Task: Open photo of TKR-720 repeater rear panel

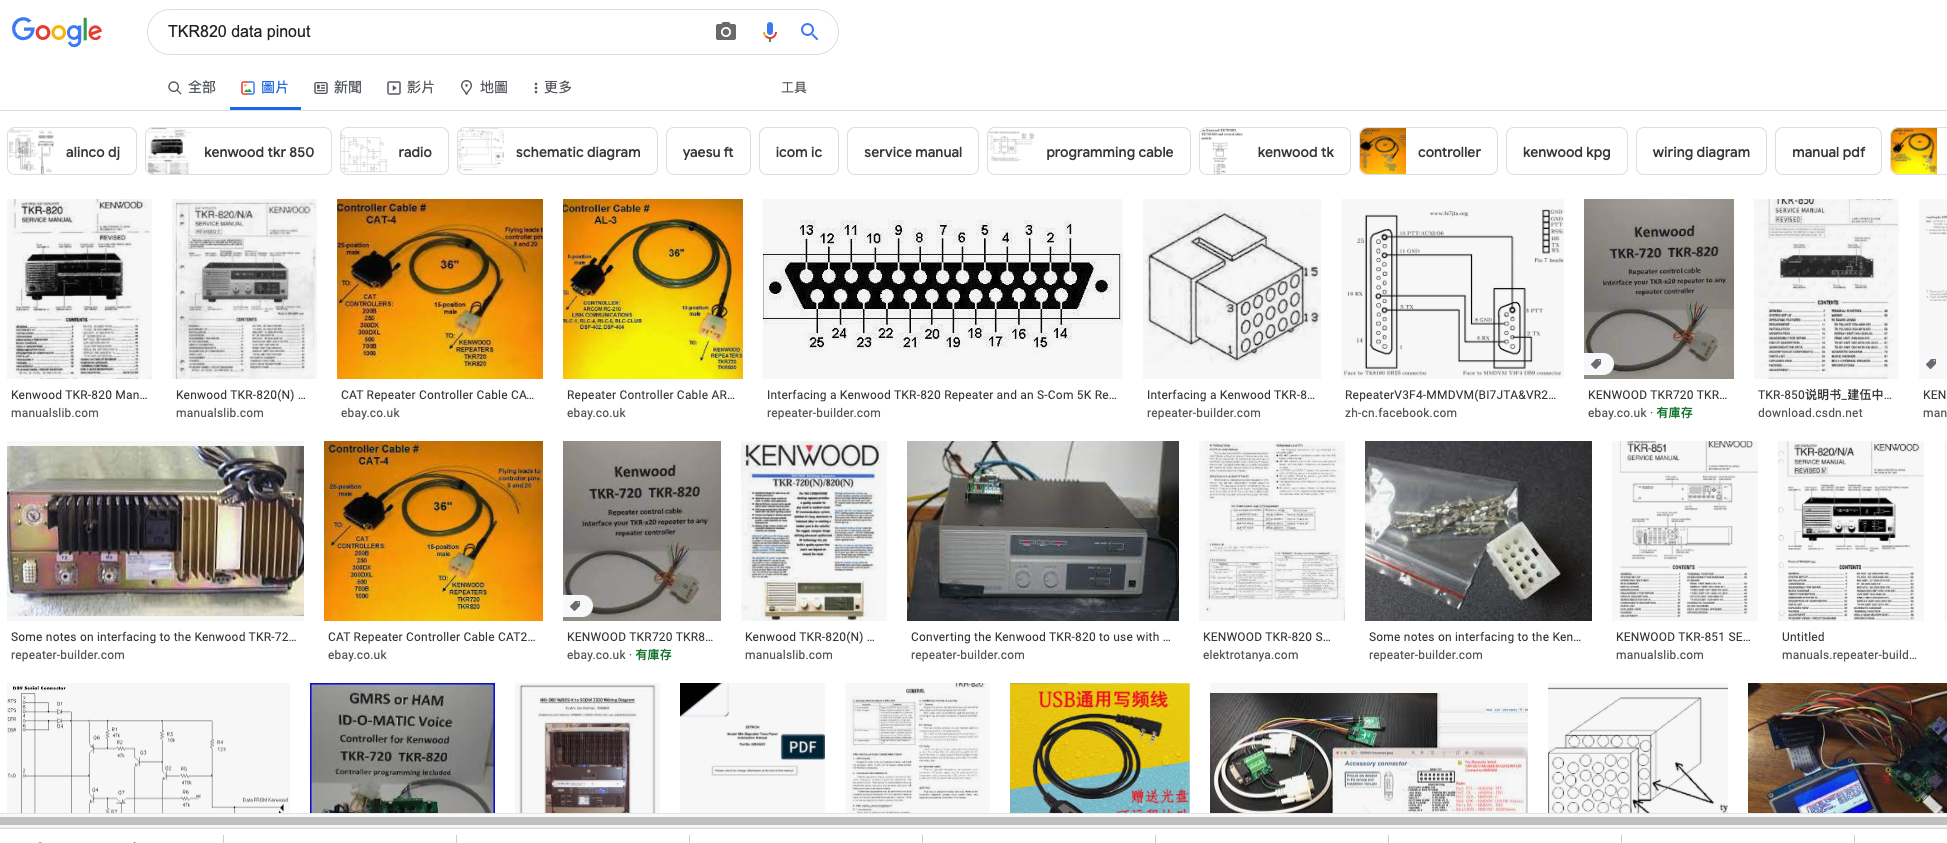Action: click(x=155, y=531)
